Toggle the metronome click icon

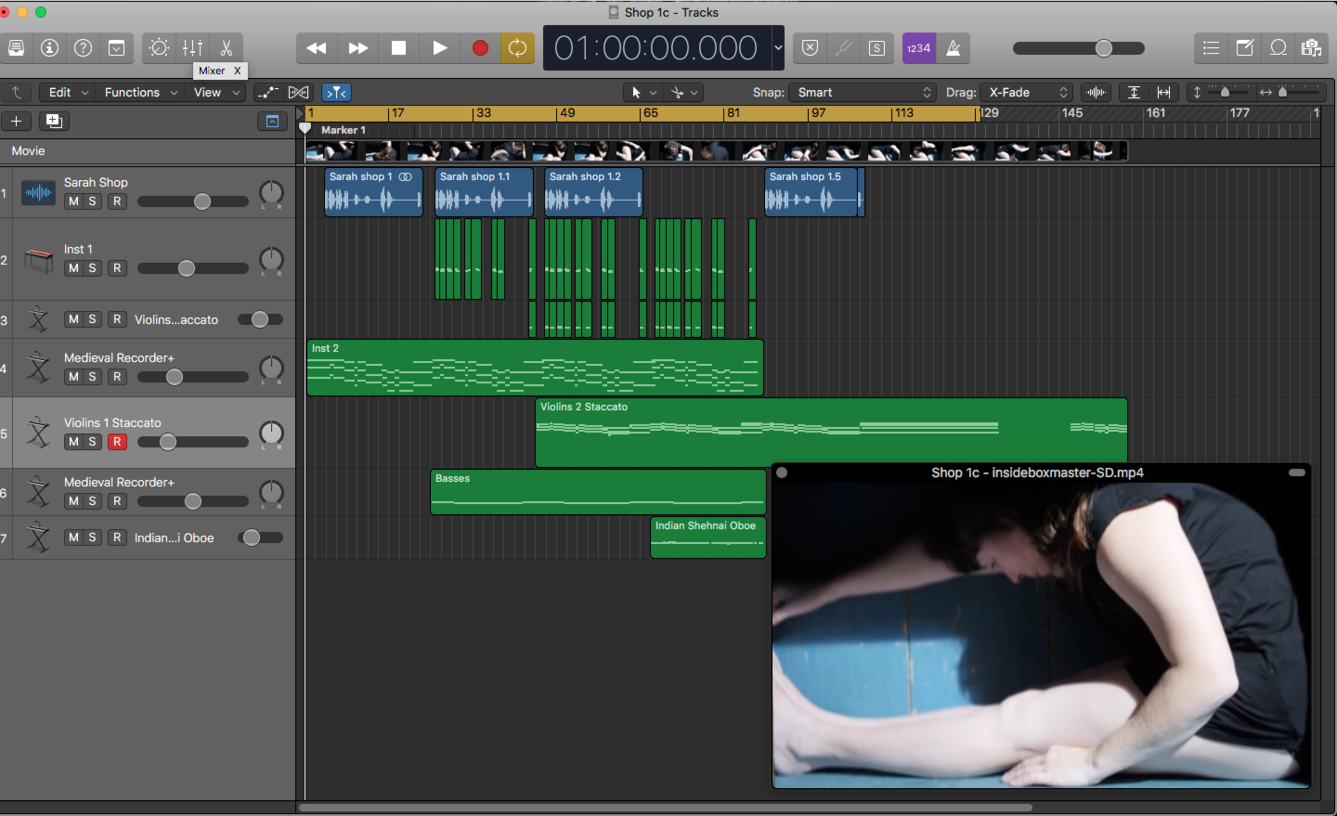coord(953,48)
